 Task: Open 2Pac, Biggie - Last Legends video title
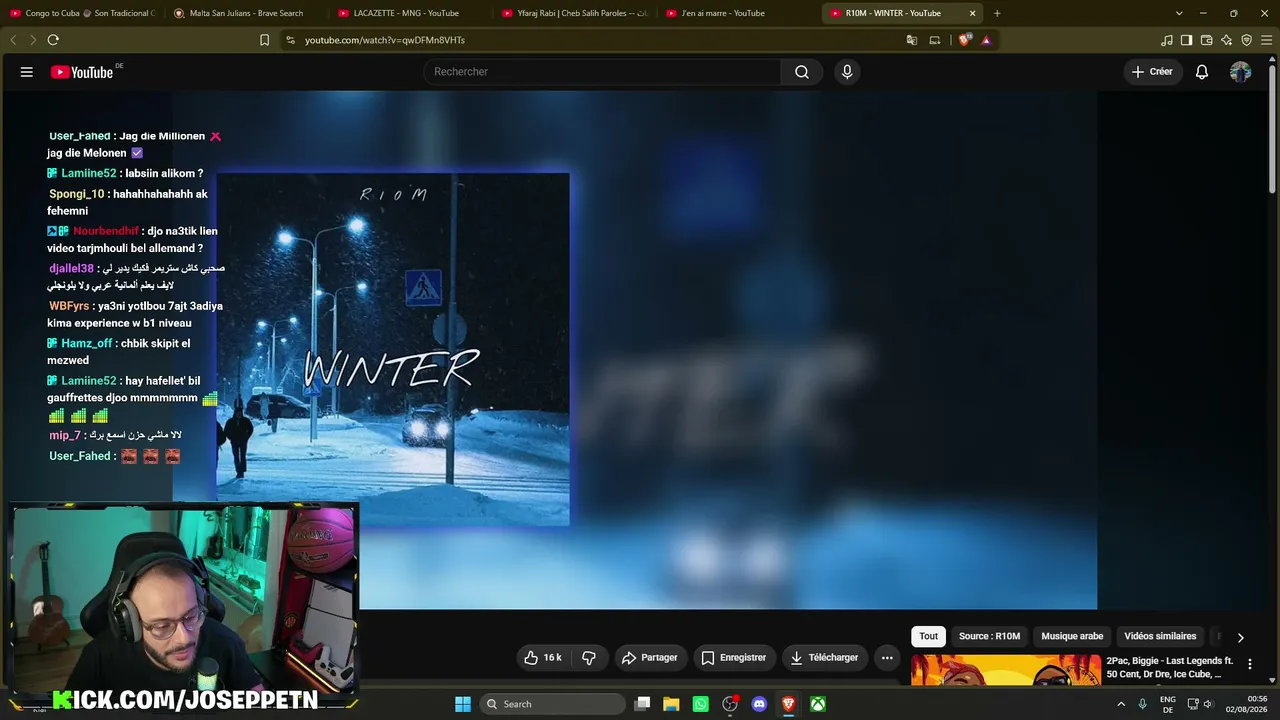tap(1170, 668)
